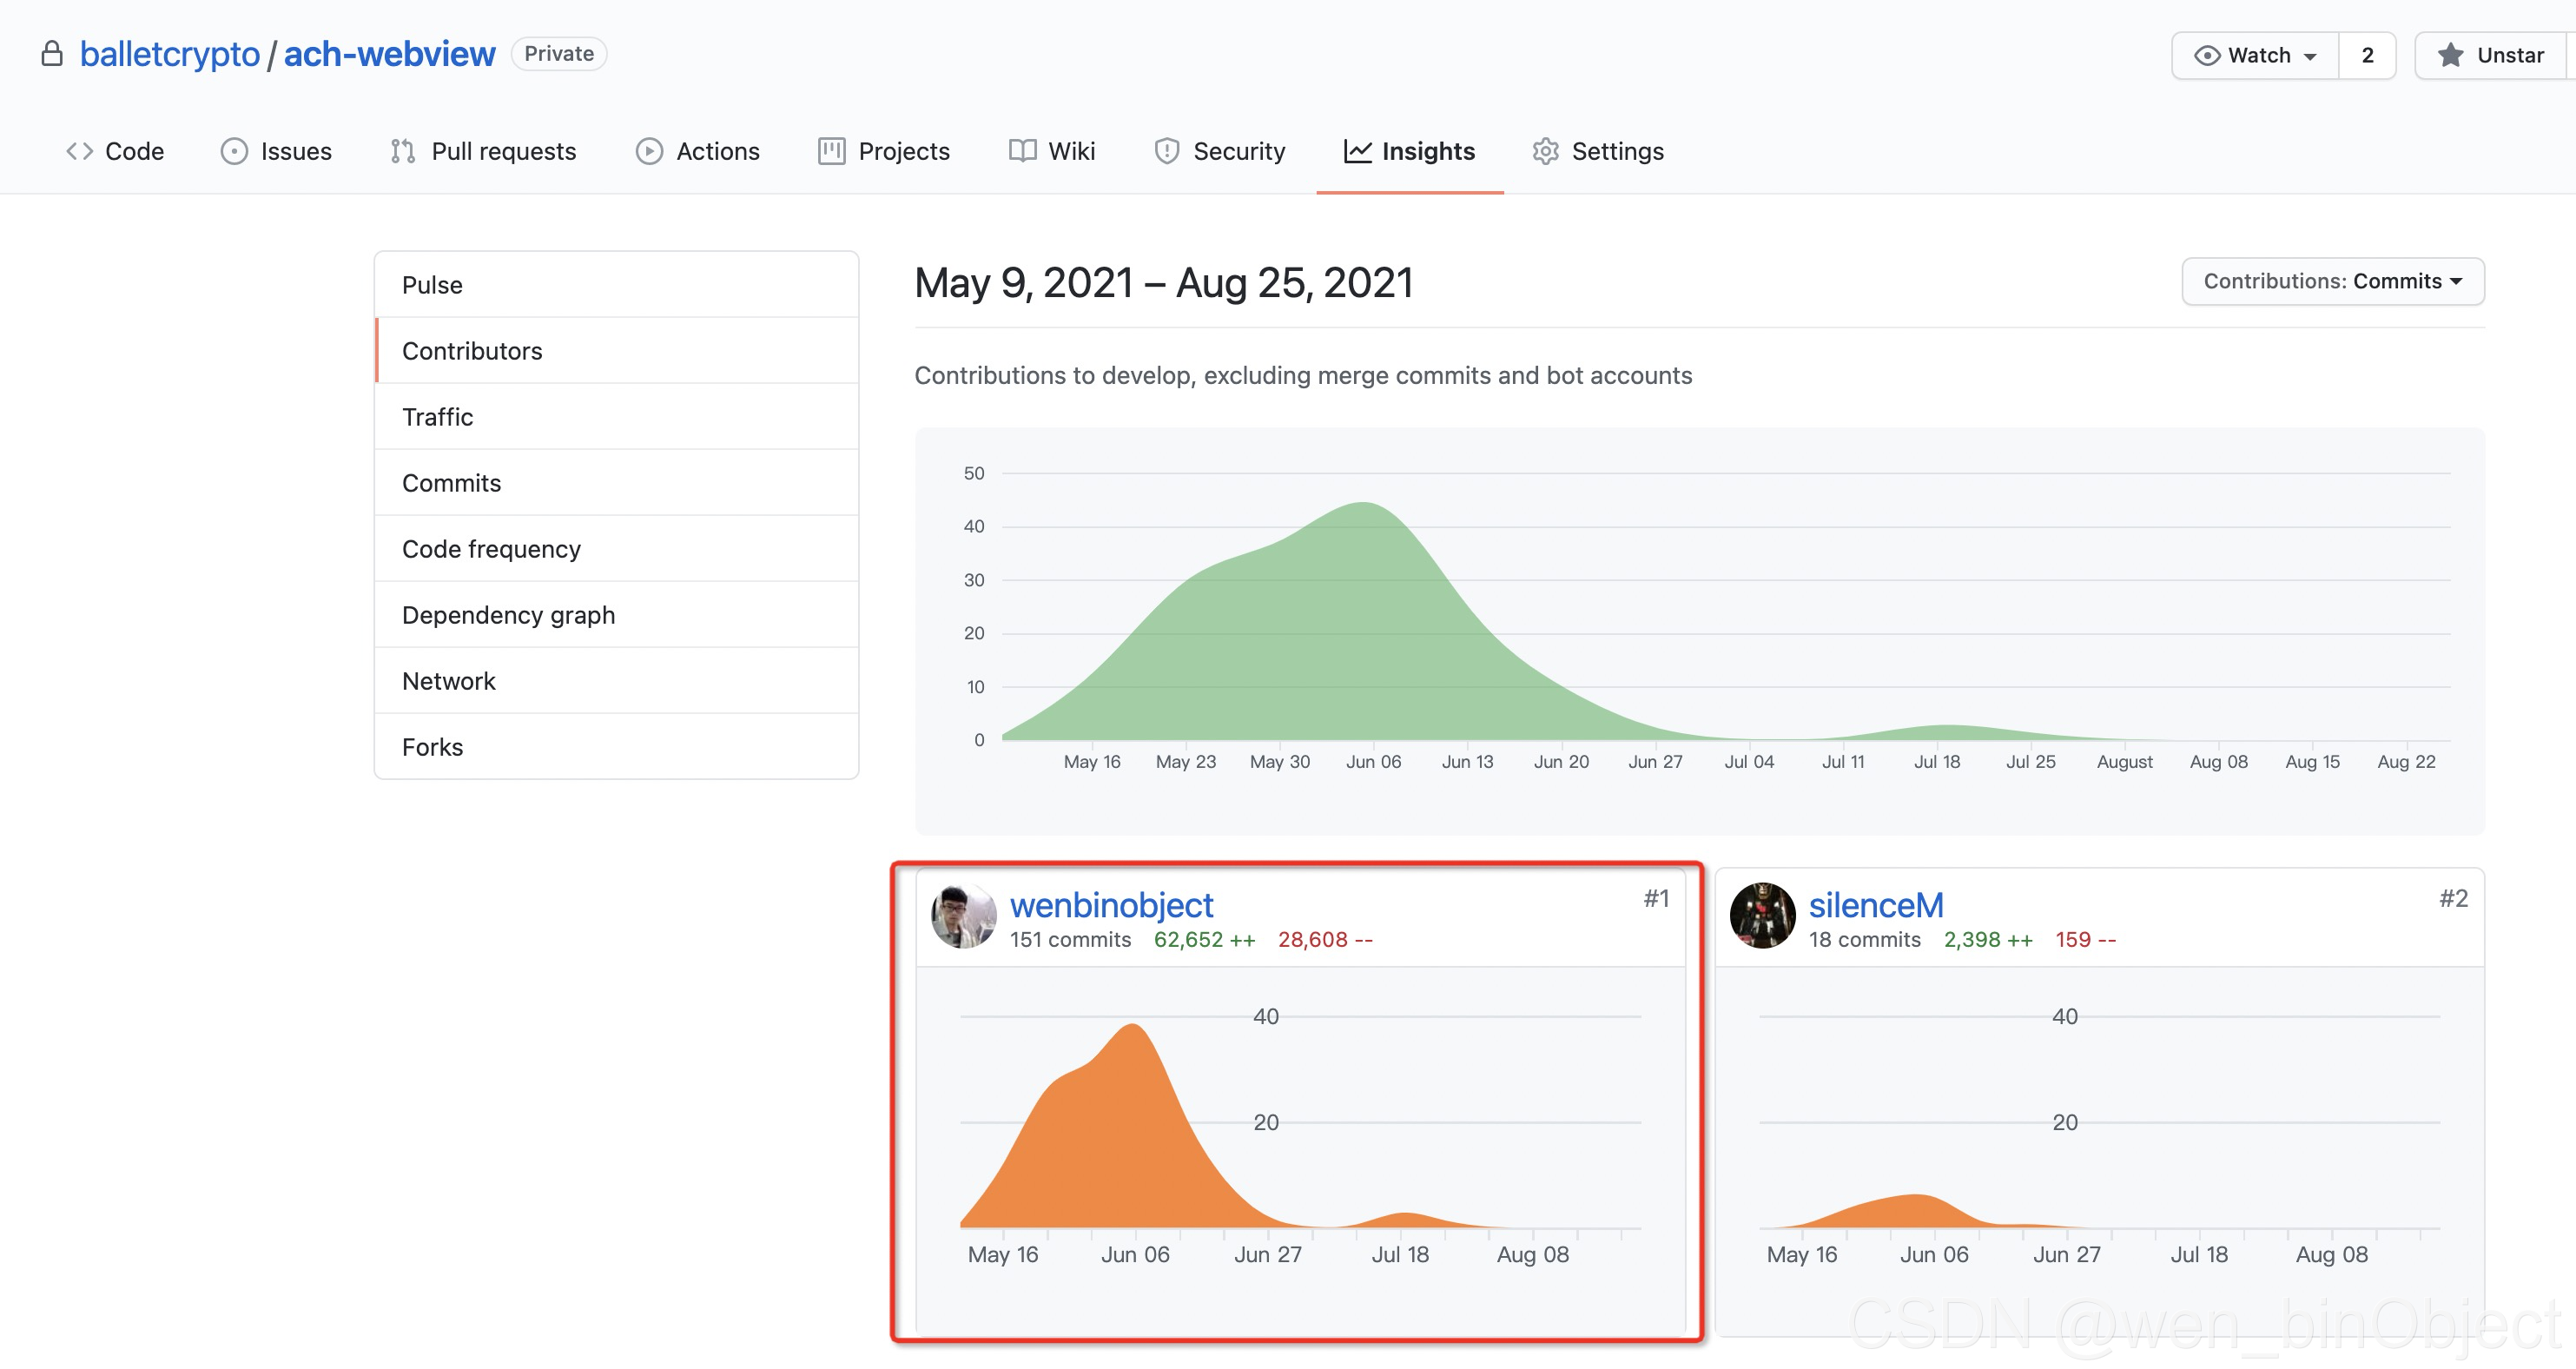Open Pulse in the sidebar

coord(617,285)
